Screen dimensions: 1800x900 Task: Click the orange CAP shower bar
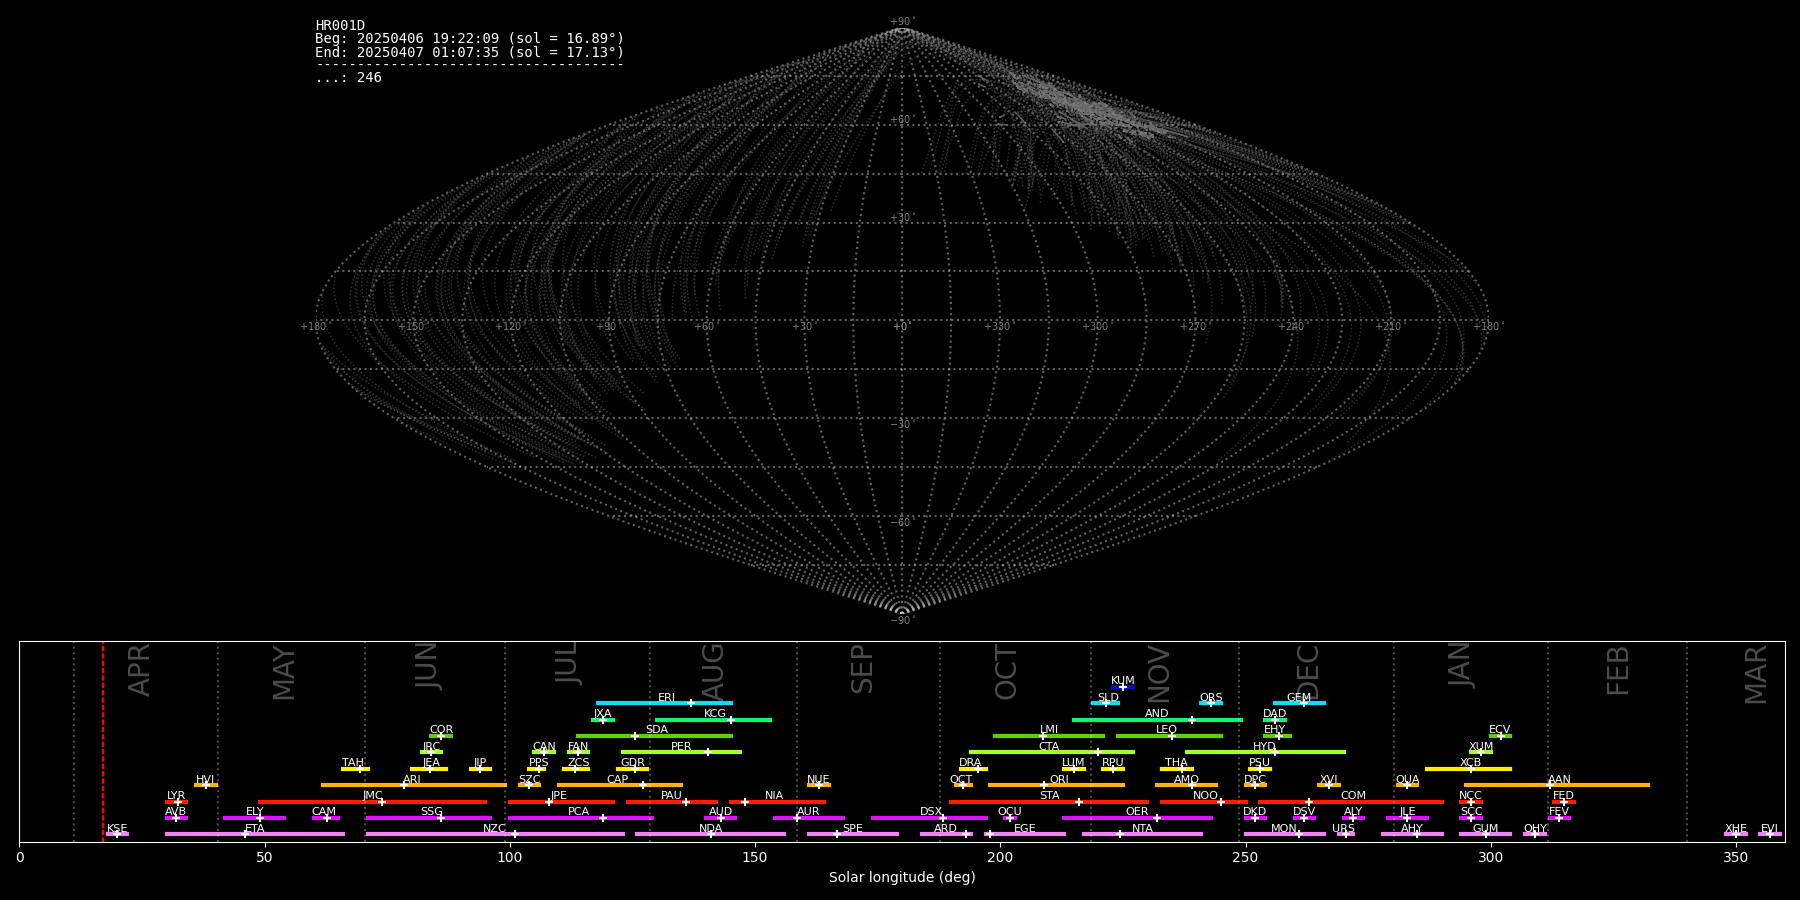click(x=620, y=785)
